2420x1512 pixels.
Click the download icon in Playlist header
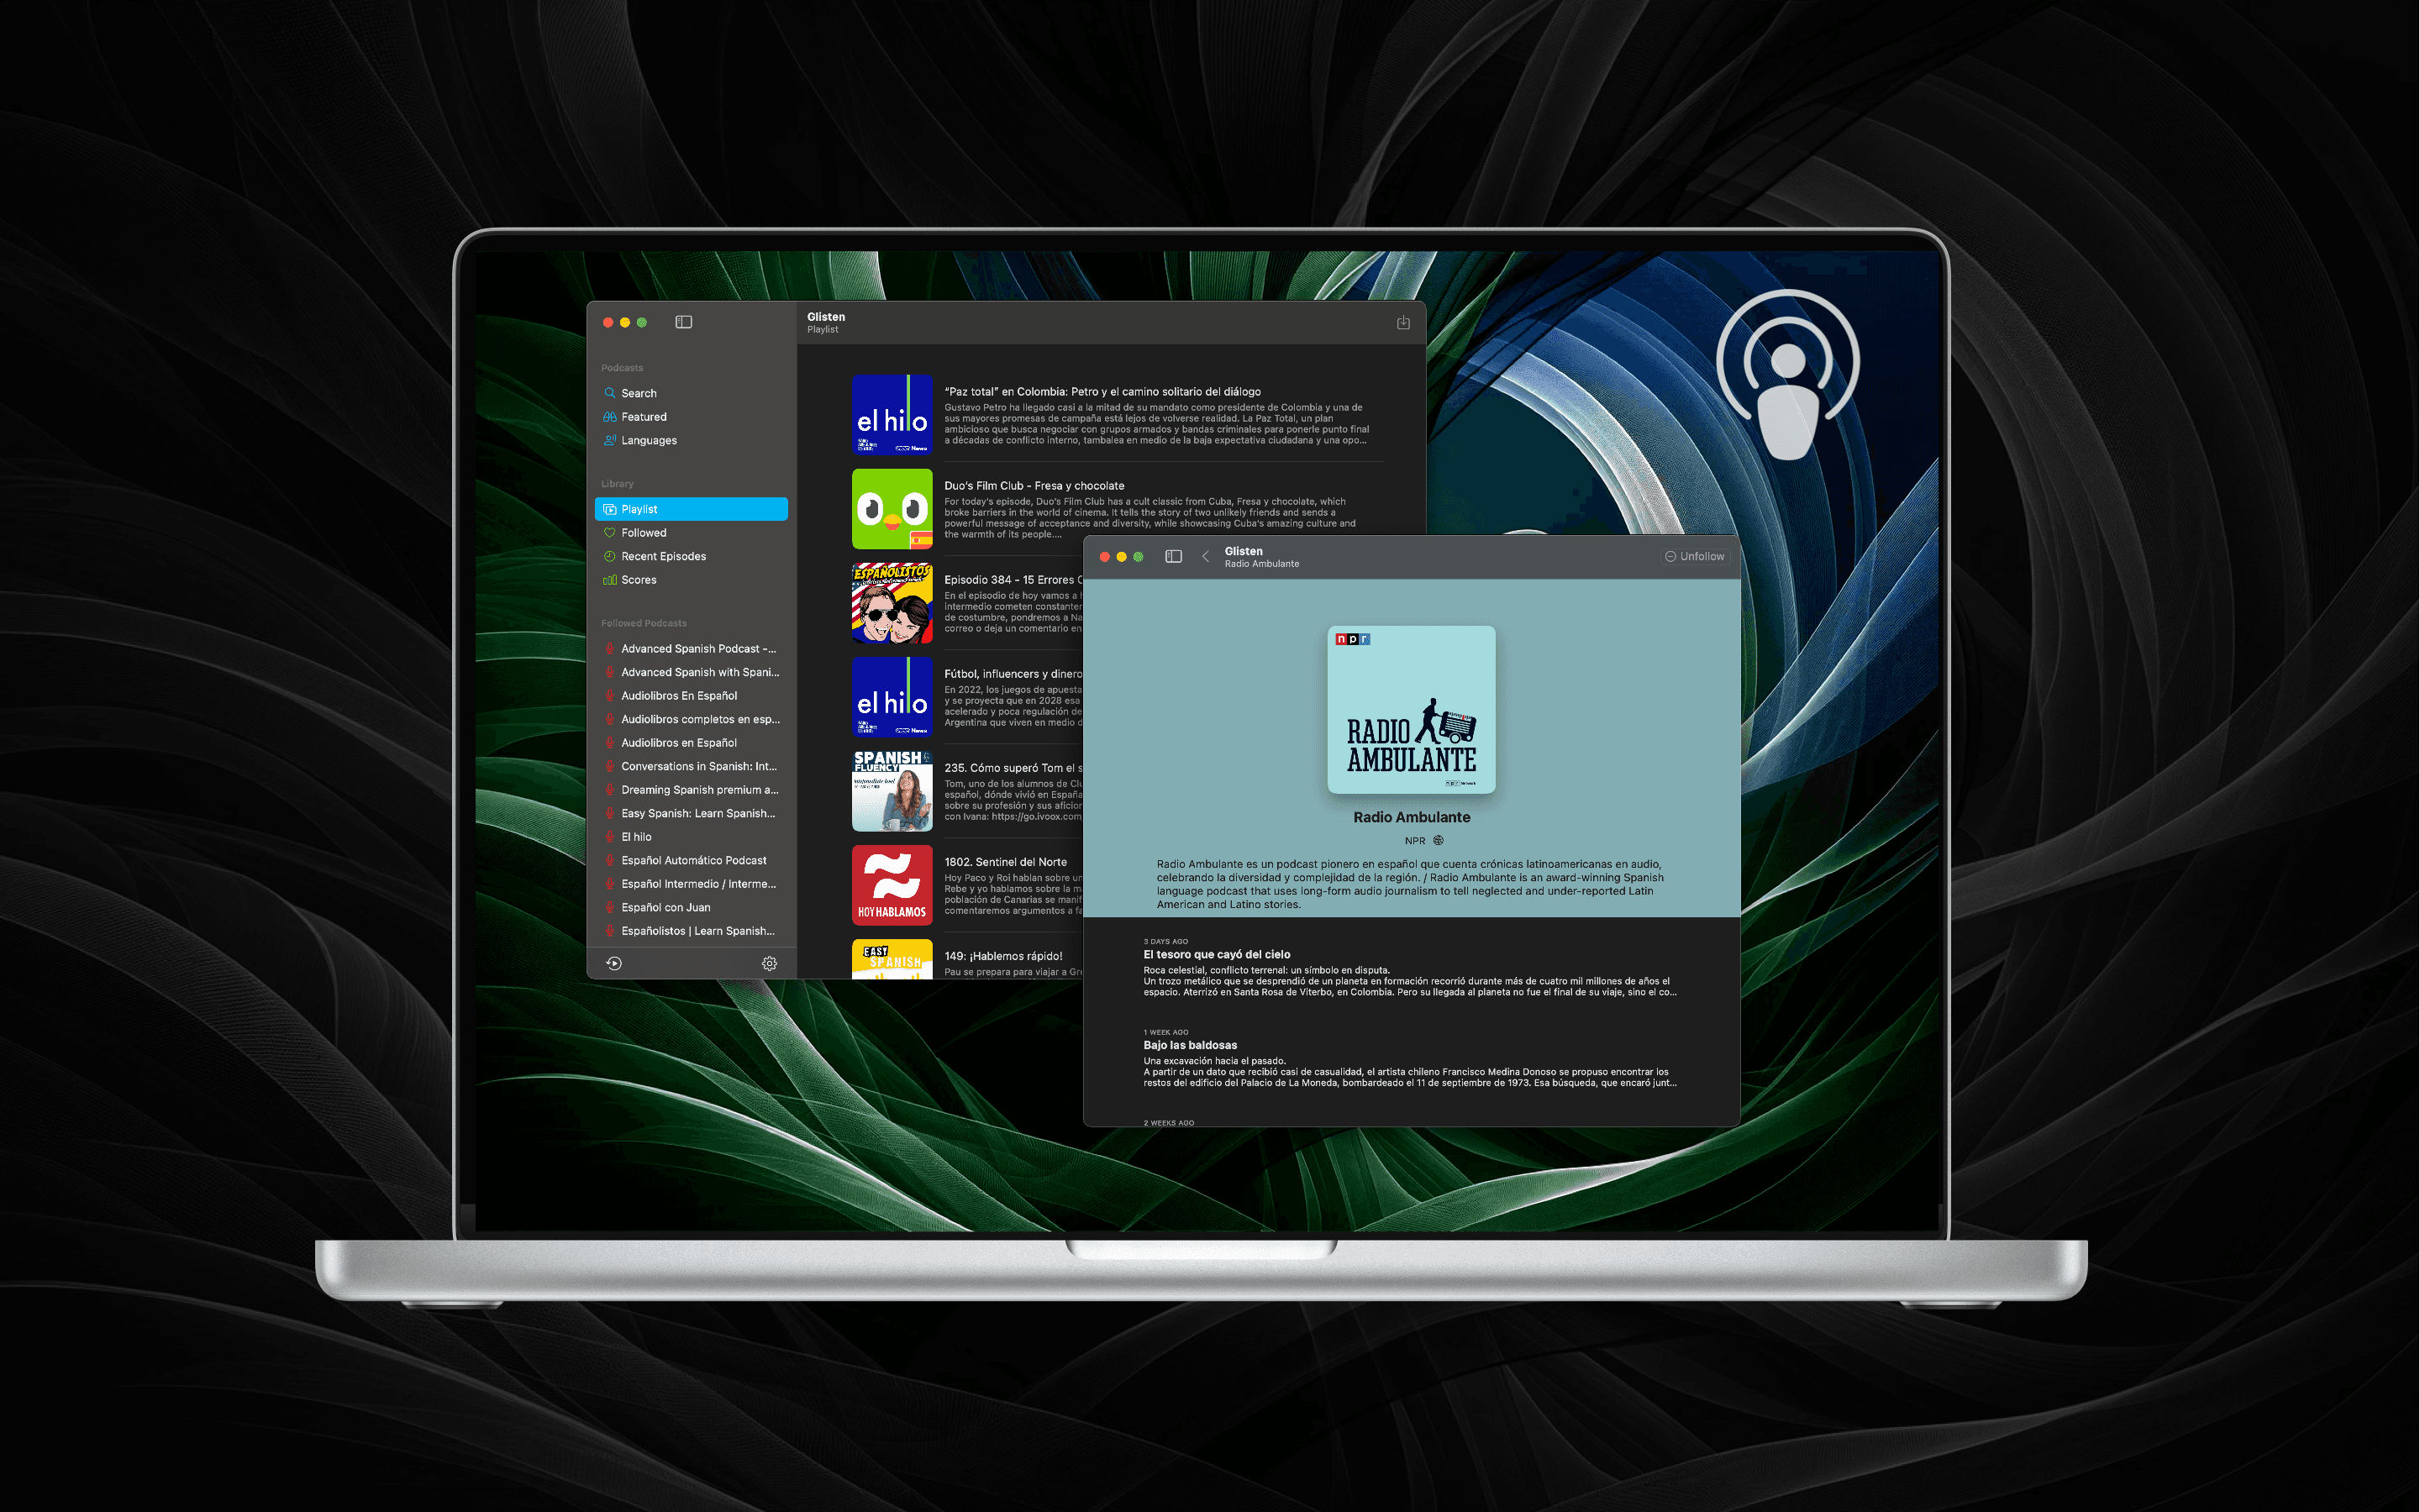pyautogui.click(x=1403, y=322)
